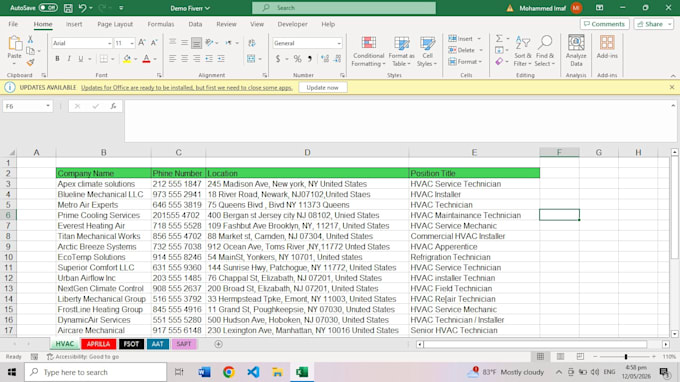
Task: Click the Save icon in title bar
Action: [x=68, y=8]
